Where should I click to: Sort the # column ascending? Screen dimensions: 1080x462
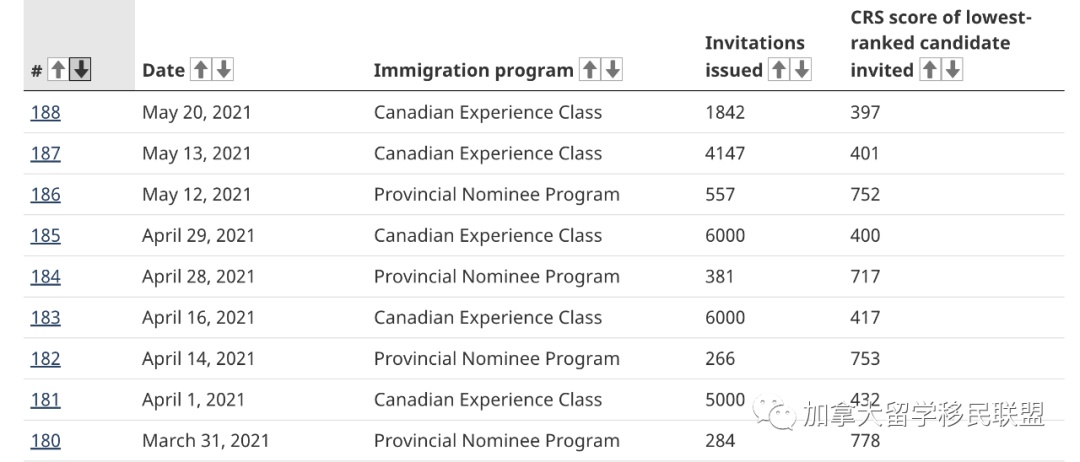coord(59,70)
